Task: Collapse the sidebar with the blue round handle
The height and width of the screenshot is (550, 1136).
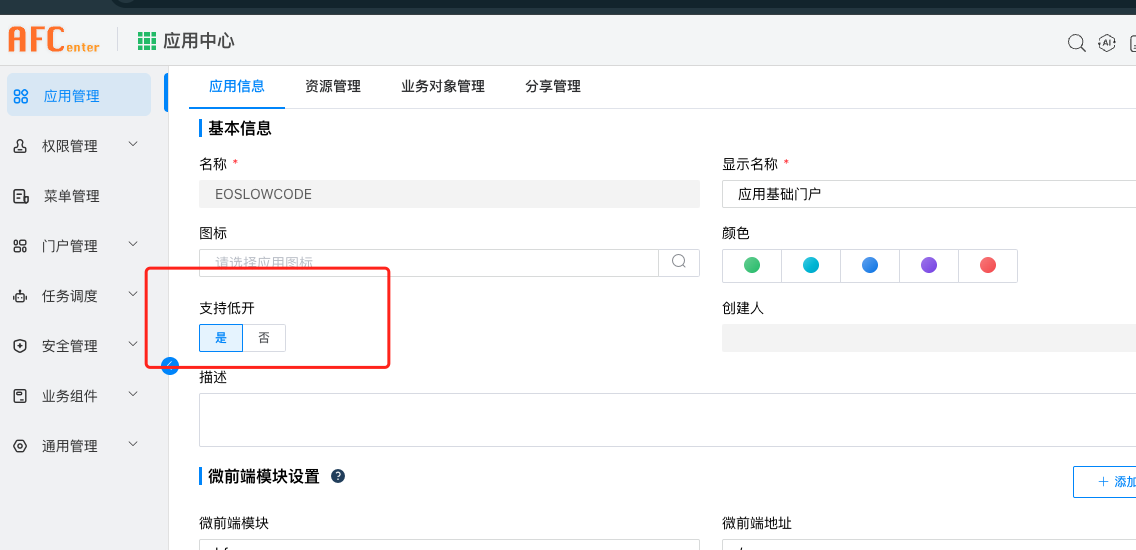Action: [170, 365]
